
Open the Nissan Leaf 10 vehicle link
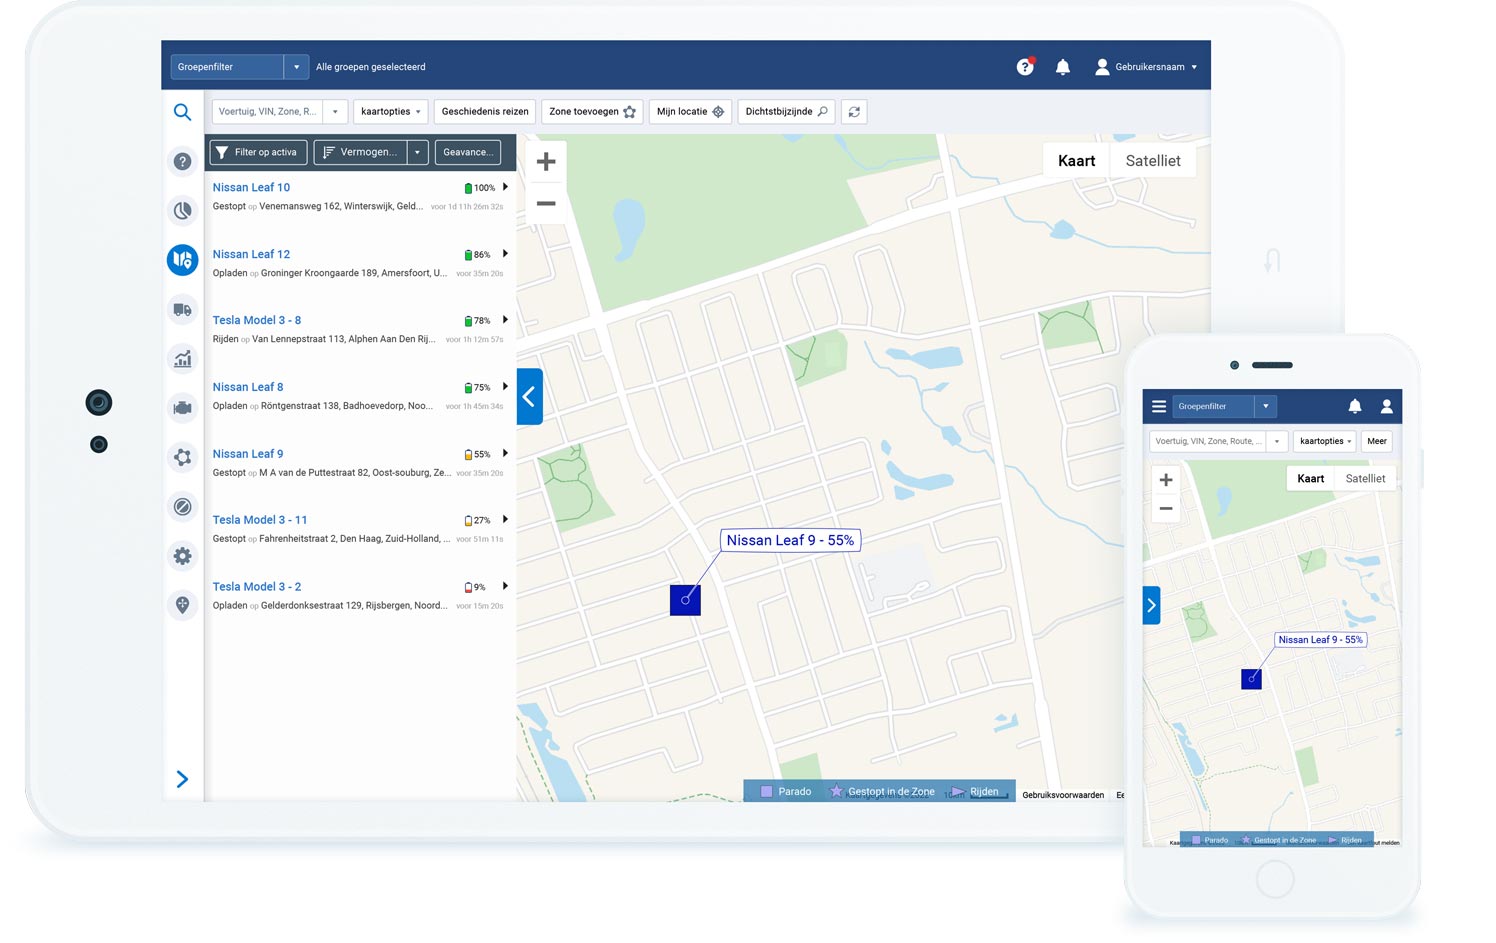point(251,187)
